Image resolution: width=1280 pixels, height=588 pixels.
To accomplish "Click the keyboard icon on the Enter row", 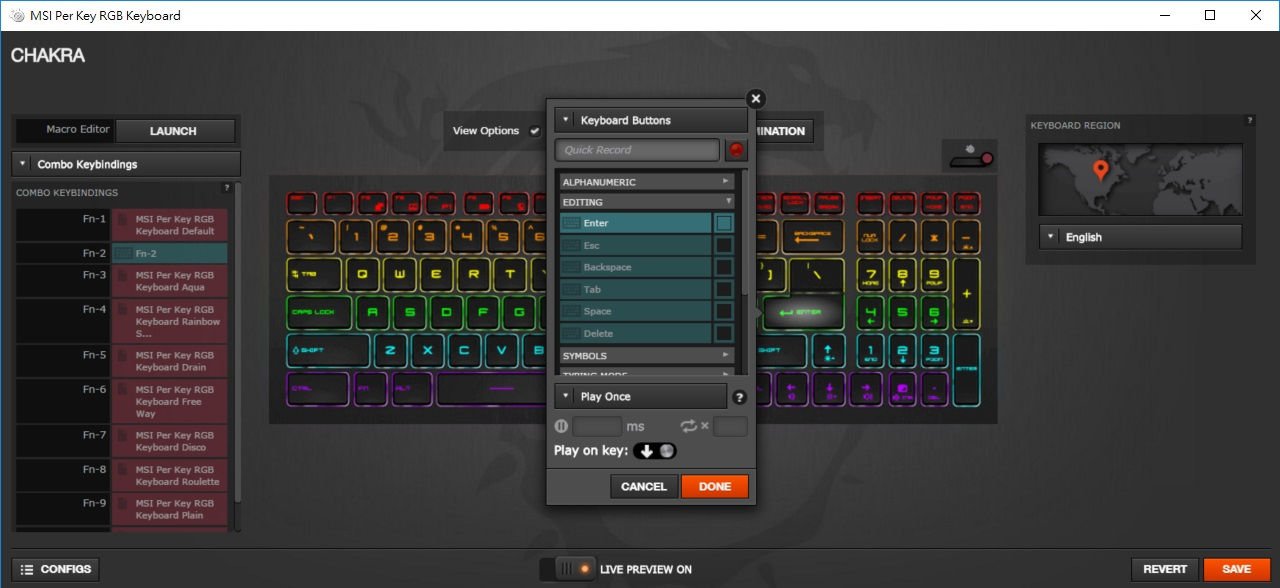I will (x=572, y=223).
